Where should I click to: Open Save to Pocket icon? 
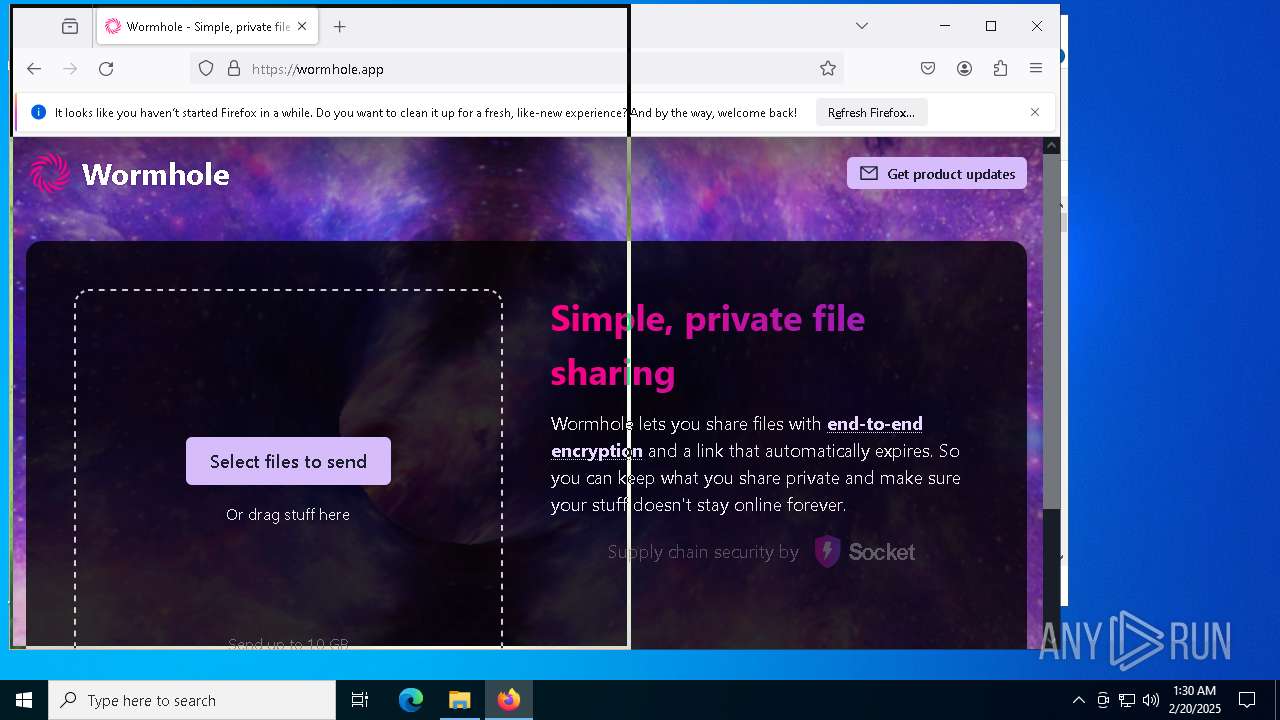click(928, 69)
